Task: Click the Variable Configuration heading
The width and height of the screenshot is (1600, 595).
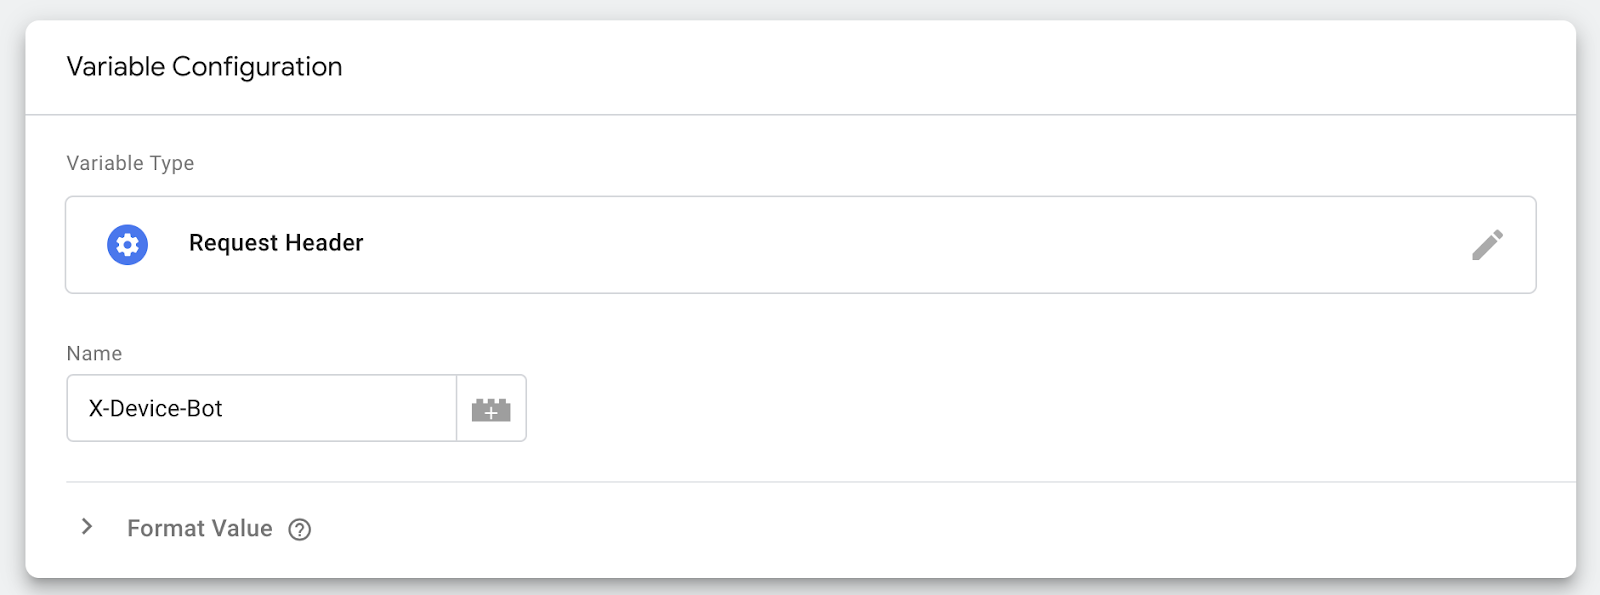Action: click(x=204, y=67)
